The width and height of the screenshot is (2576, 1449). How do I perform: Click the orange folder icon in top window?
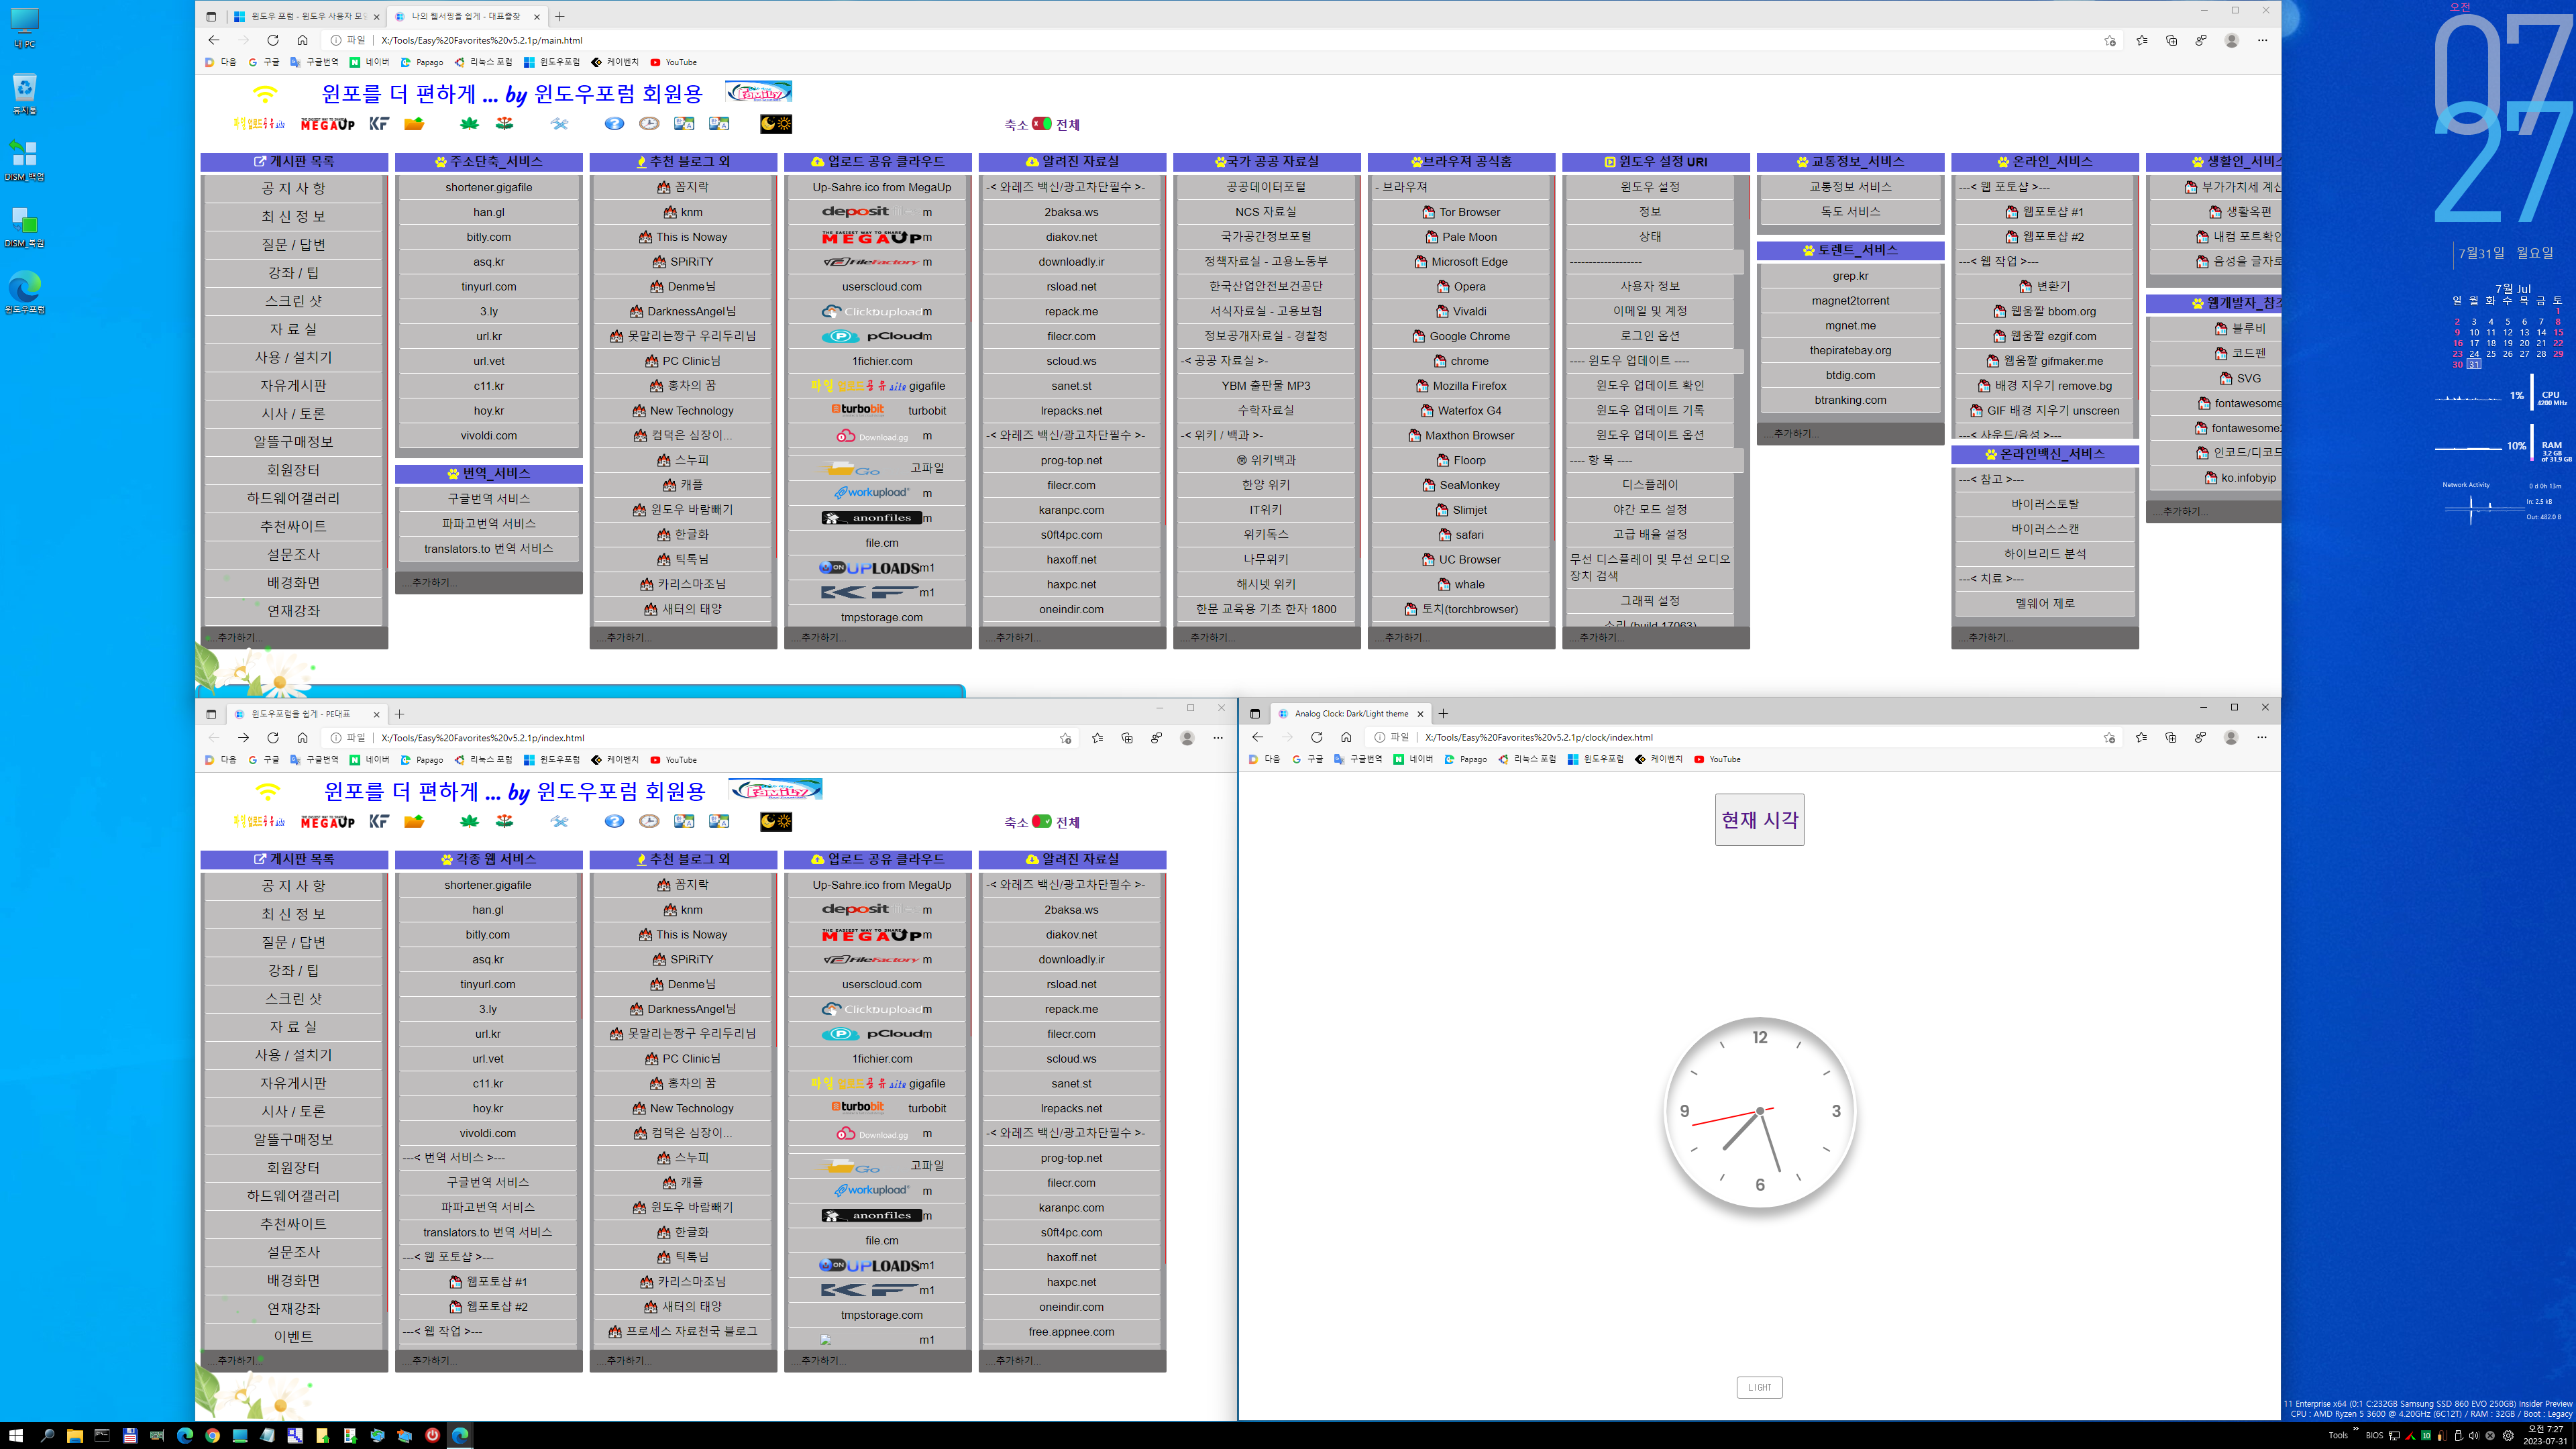pos(414,124)
